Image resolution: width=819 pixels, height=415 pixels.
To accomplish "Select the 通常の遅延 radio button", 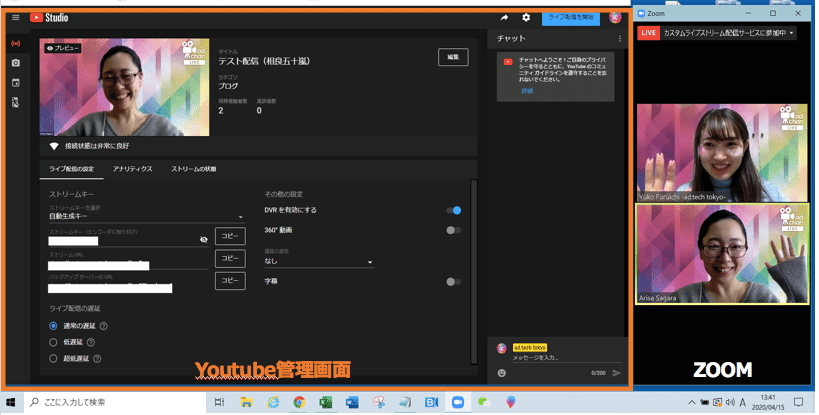I will 53,326.
